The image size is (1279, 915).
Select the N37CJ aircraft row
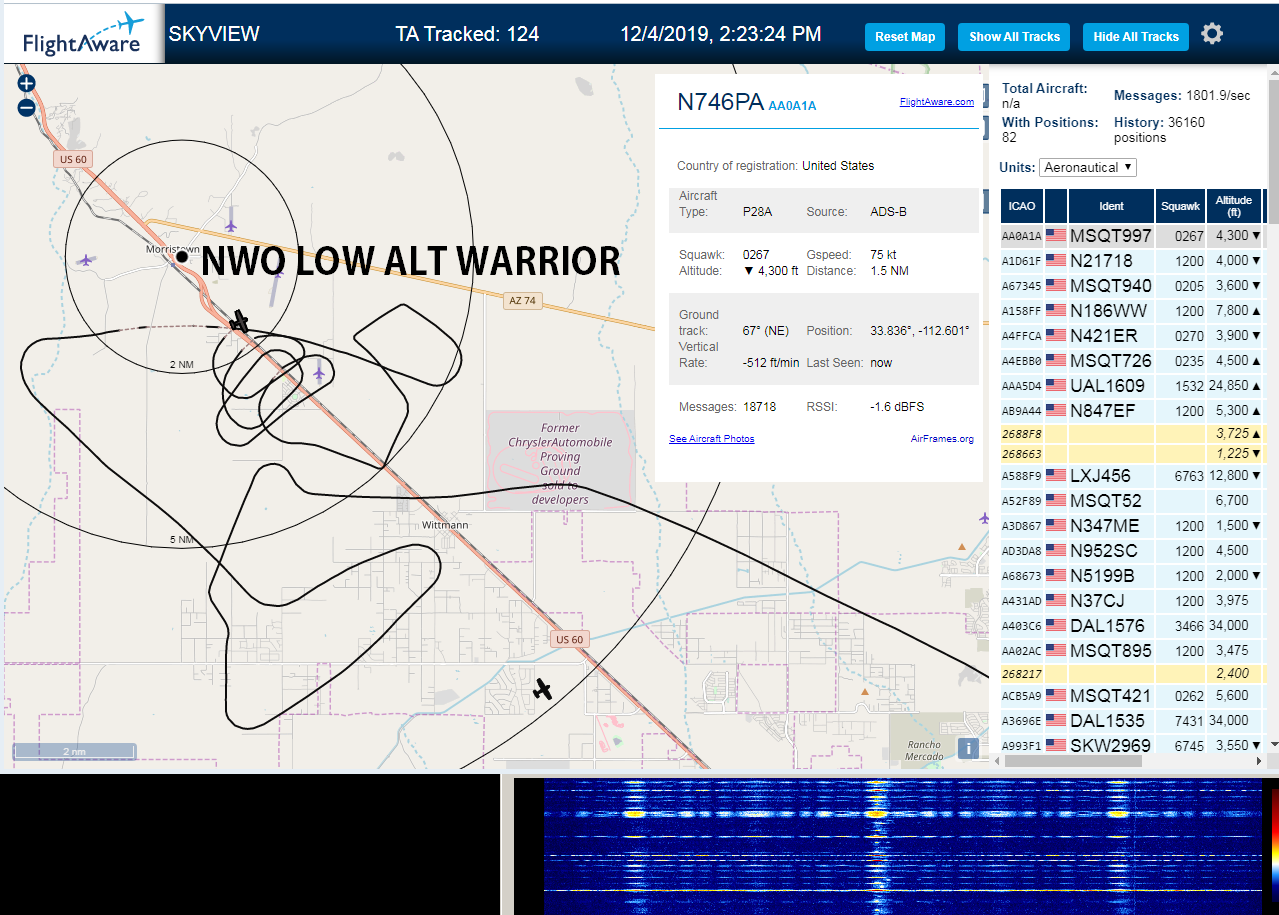point(1132,601)
